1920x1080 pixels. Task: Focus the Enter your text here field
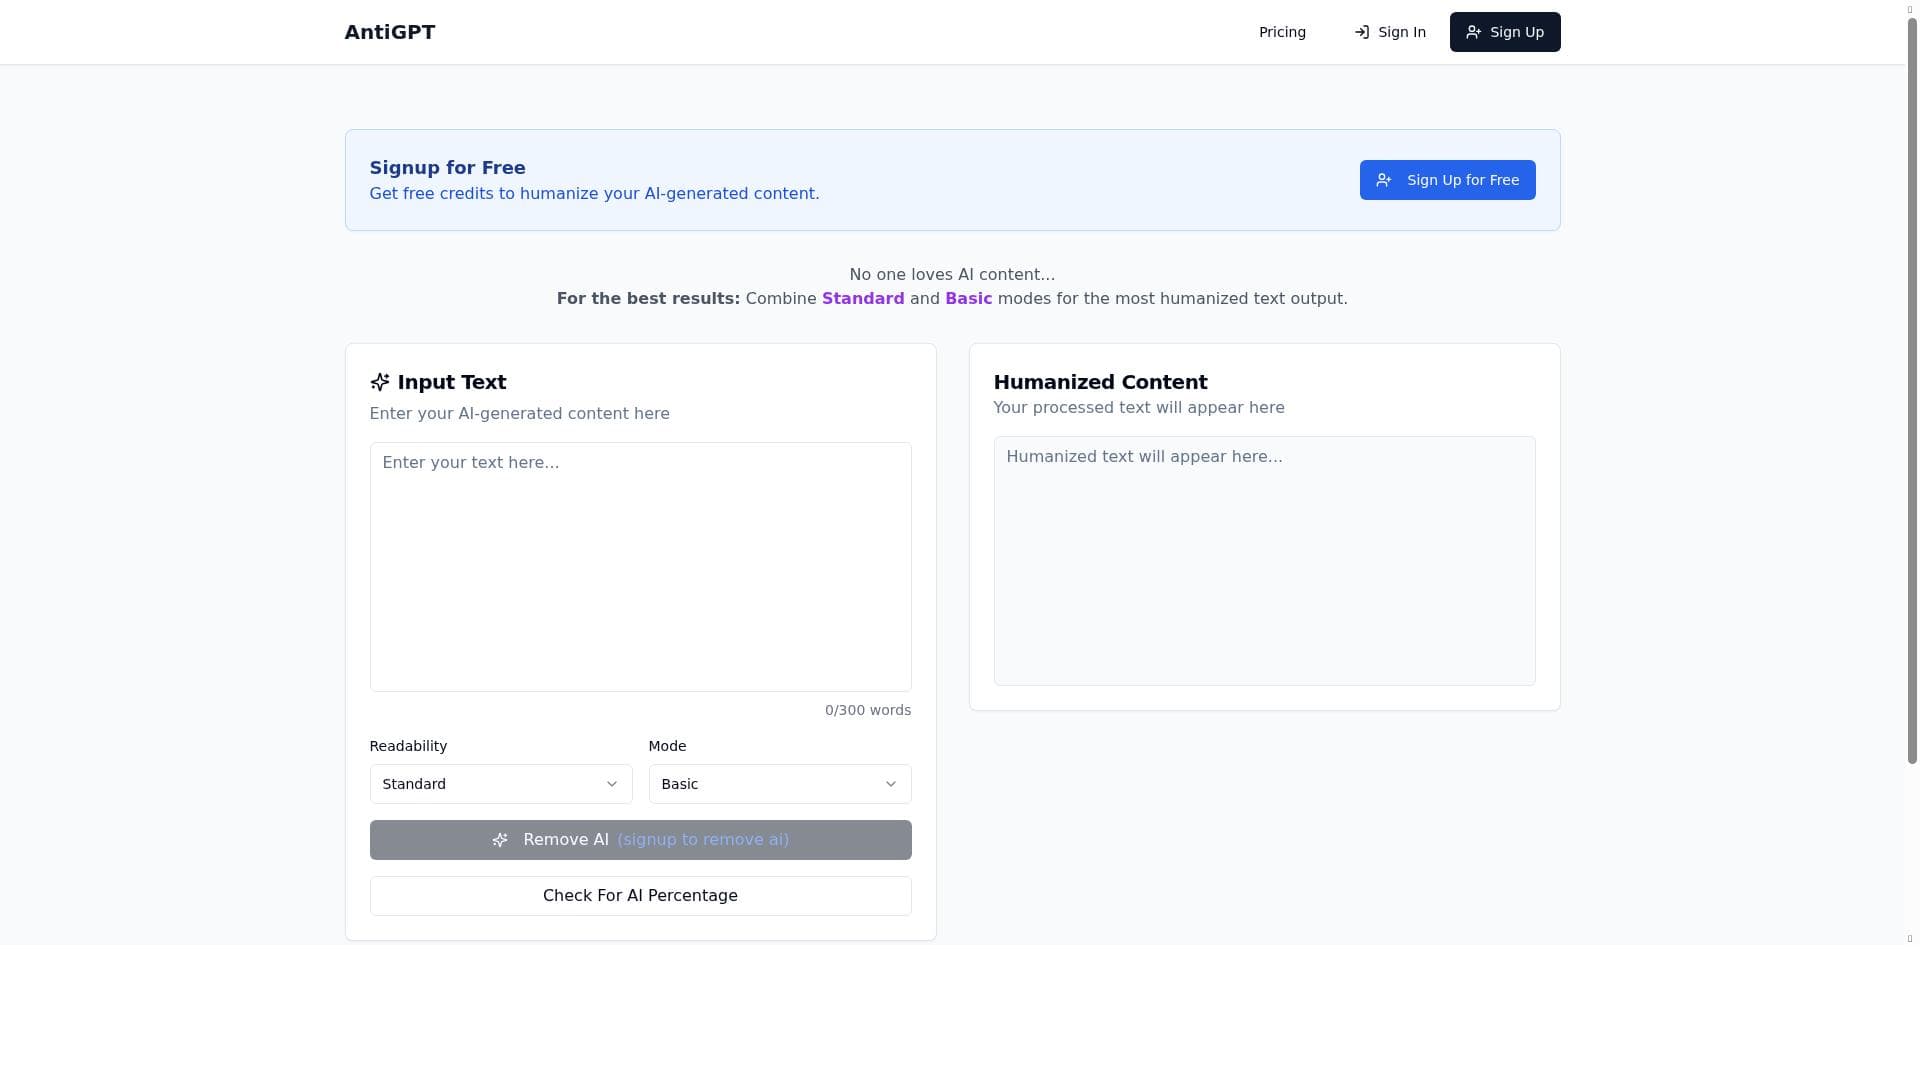(640, 566)
